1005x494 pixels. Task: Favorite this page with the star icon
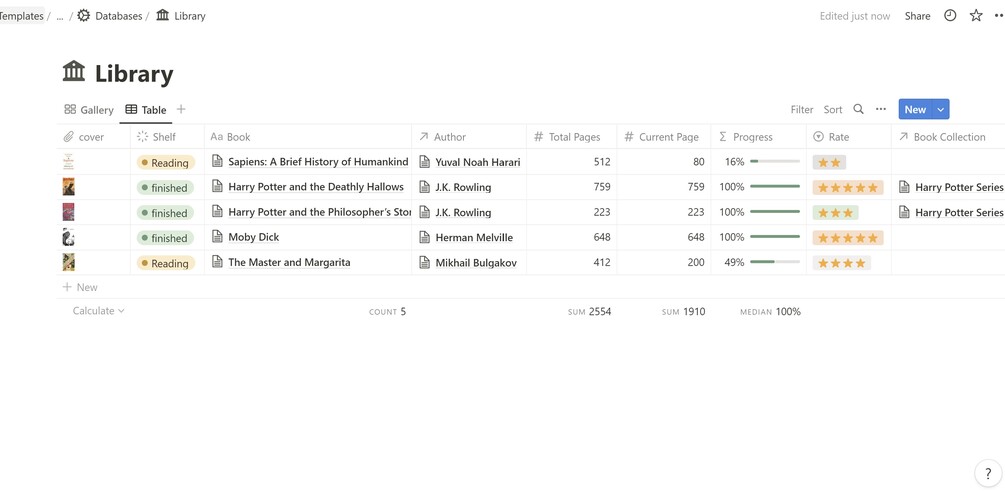976,16
